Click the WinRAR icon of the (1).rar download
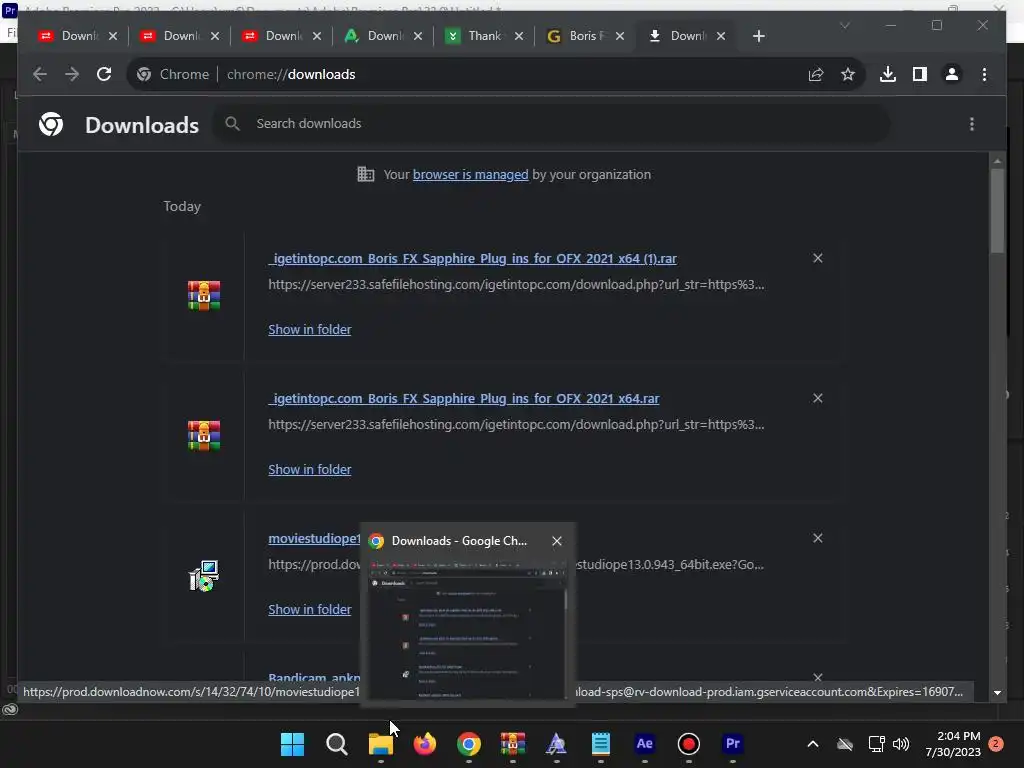The width and height of the screenshot is (1024, 768). (x=204, y=296)
